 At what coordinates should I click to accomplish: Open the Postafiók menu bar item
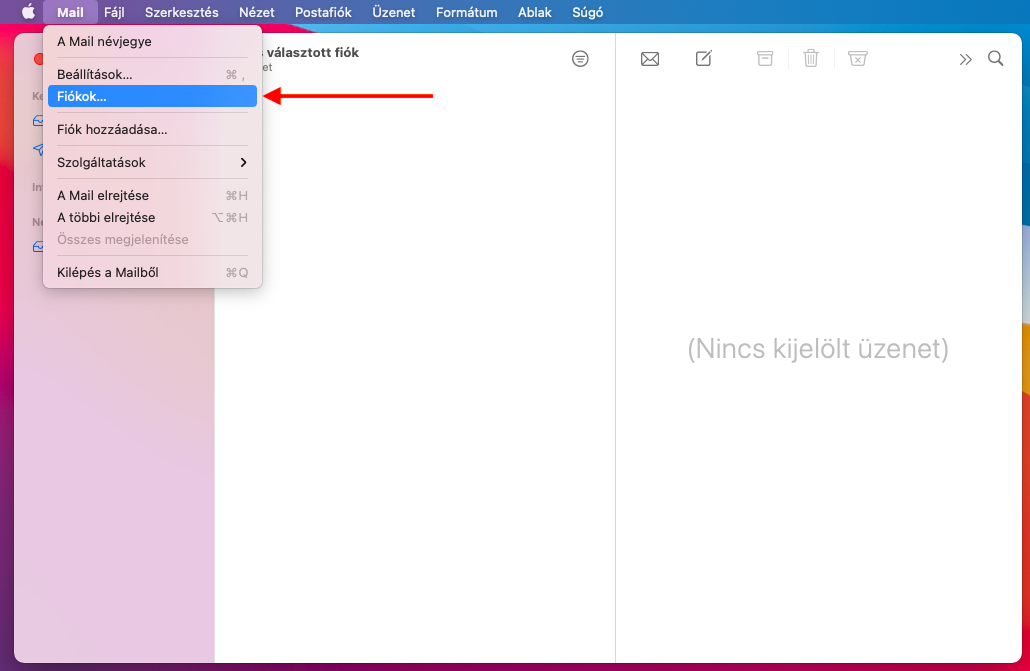(x=323, y=12)
